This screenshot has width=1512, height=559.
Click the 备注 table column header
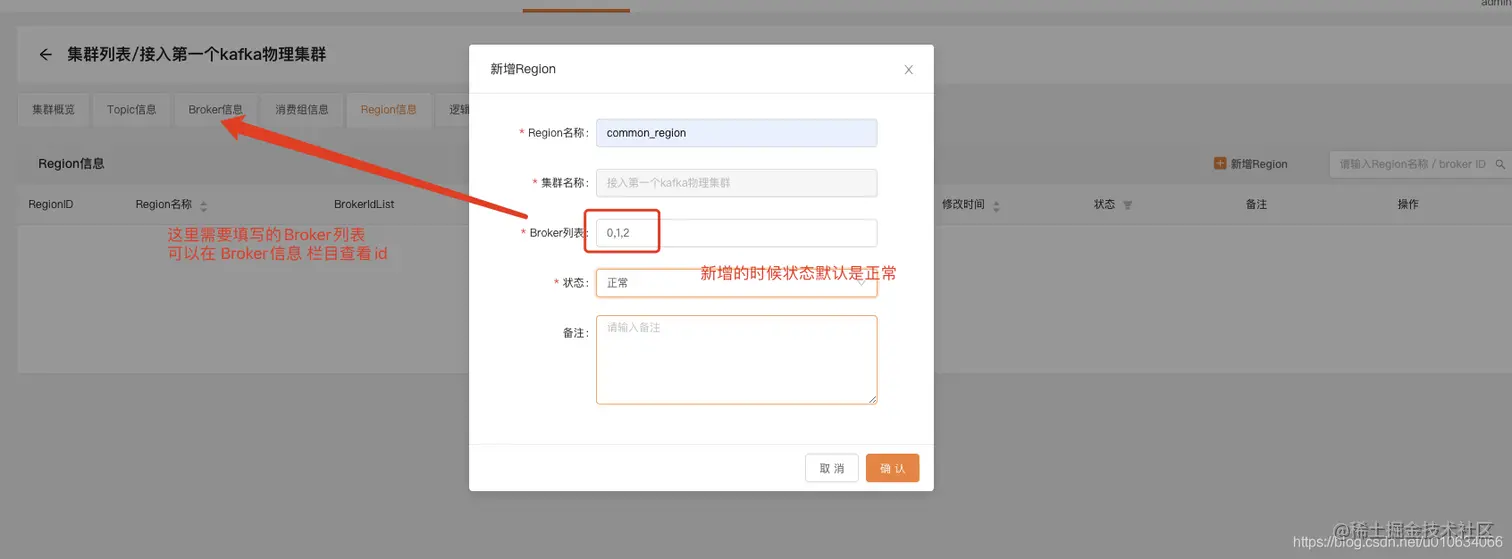click(x=1256, y=204)
